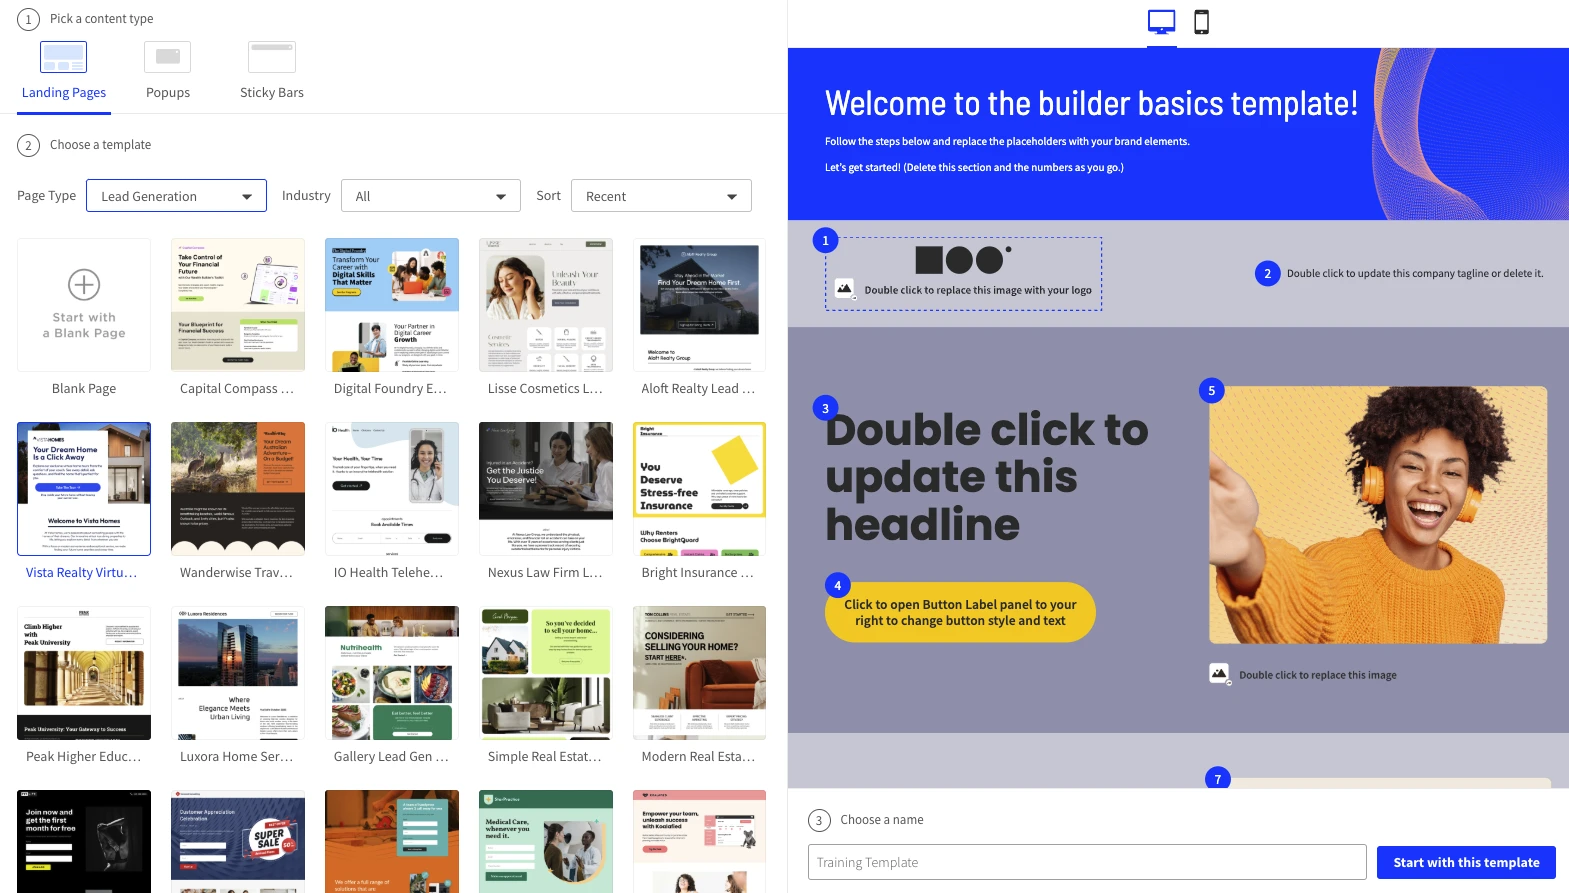
Task: Click the template name input field
Action: [x=1086, y=862]
